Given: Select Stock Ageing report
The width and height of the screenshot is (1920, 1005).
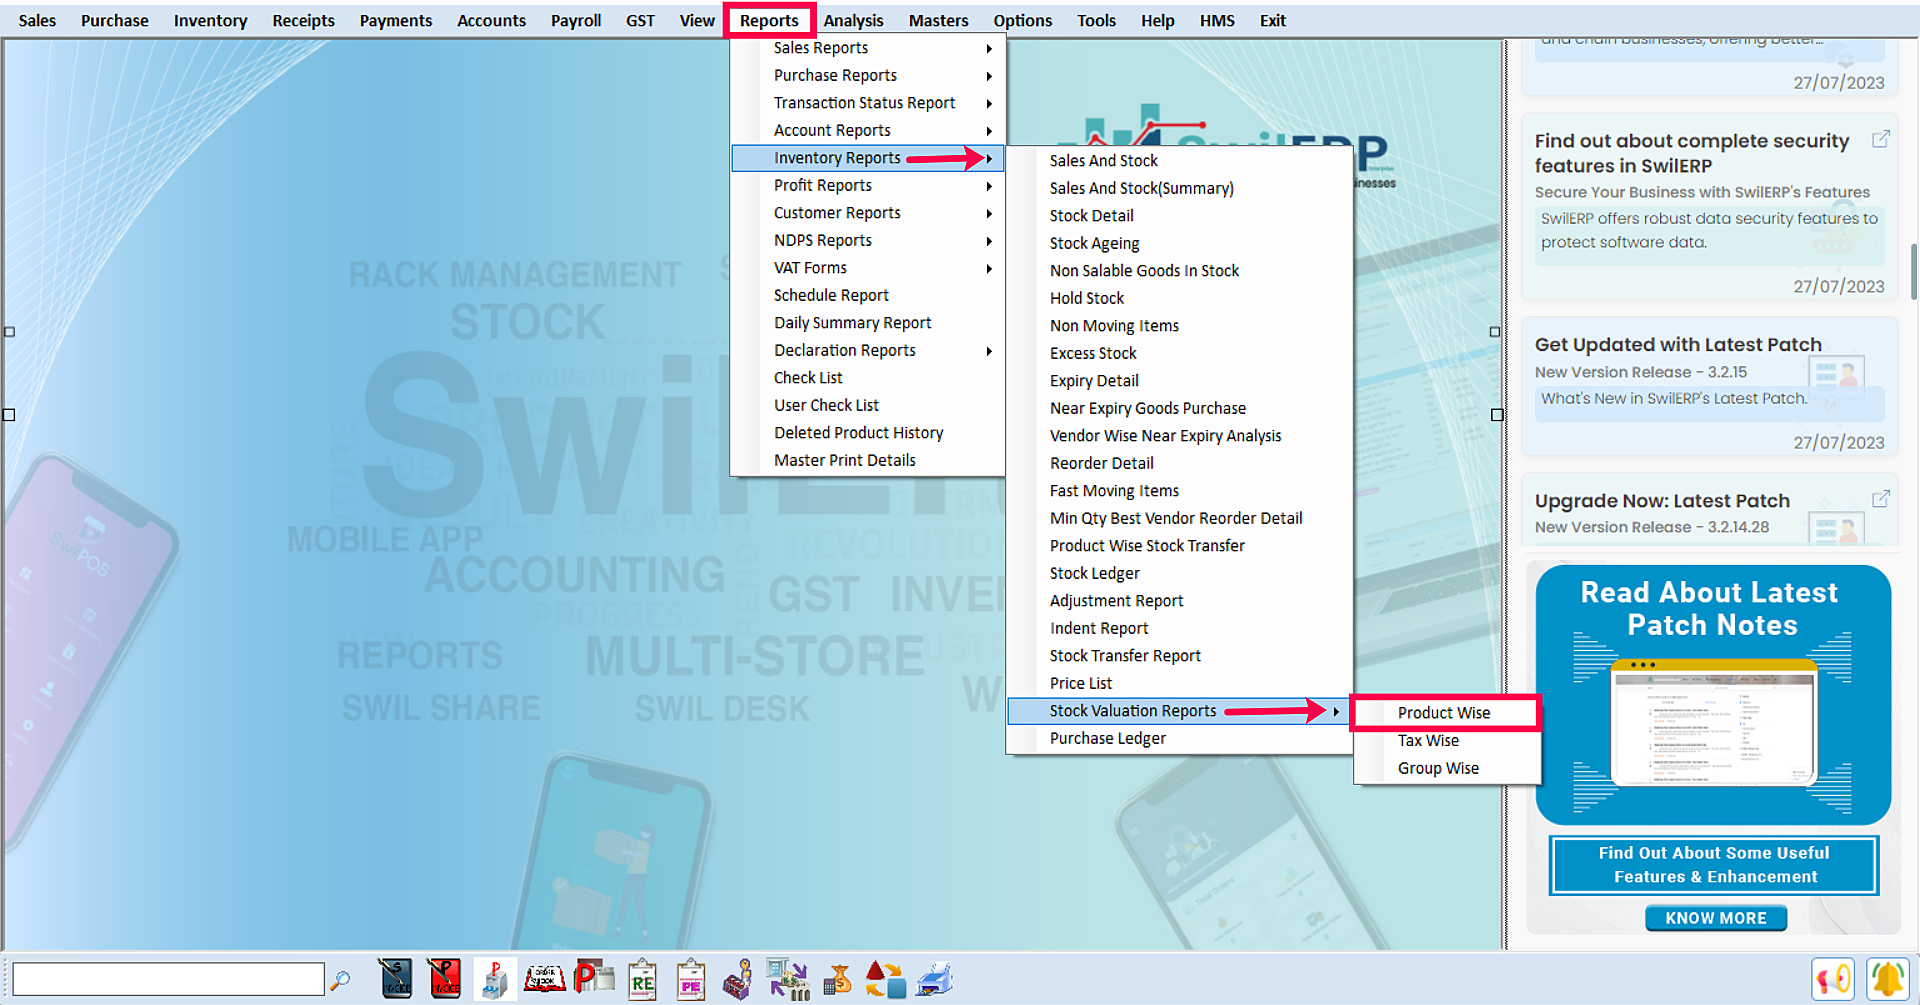Looking at the screenshot, I should [1178, 244].
